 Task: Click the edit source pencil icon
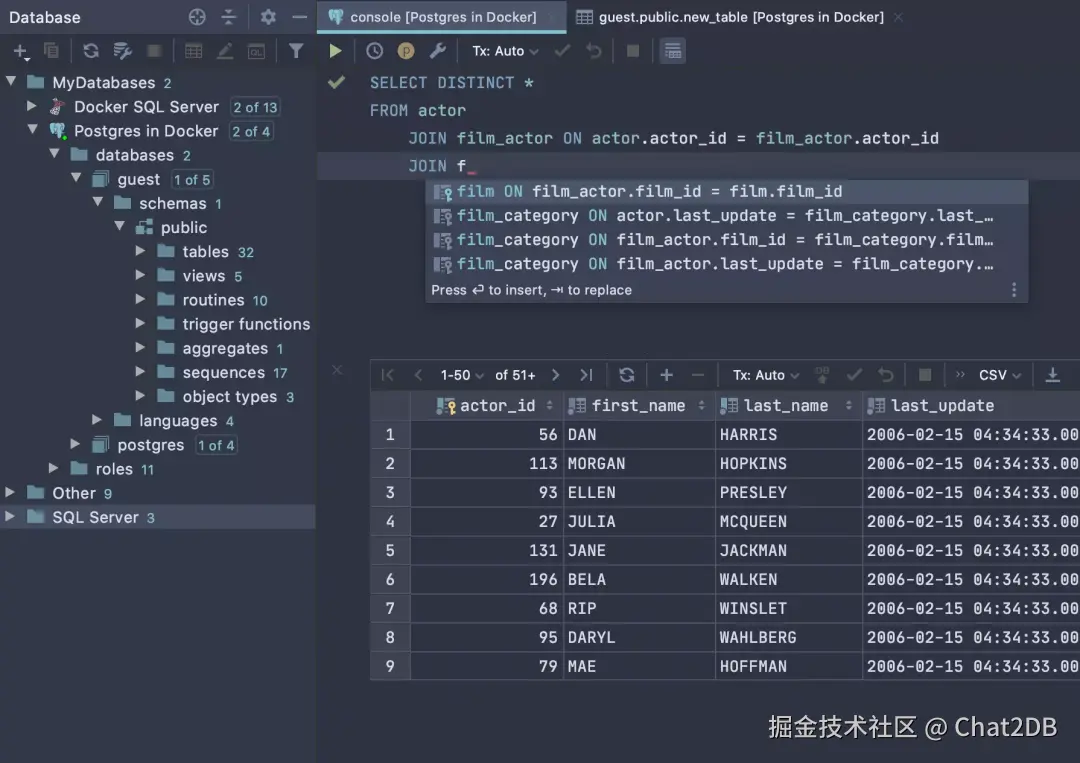[x=225, y=50]
